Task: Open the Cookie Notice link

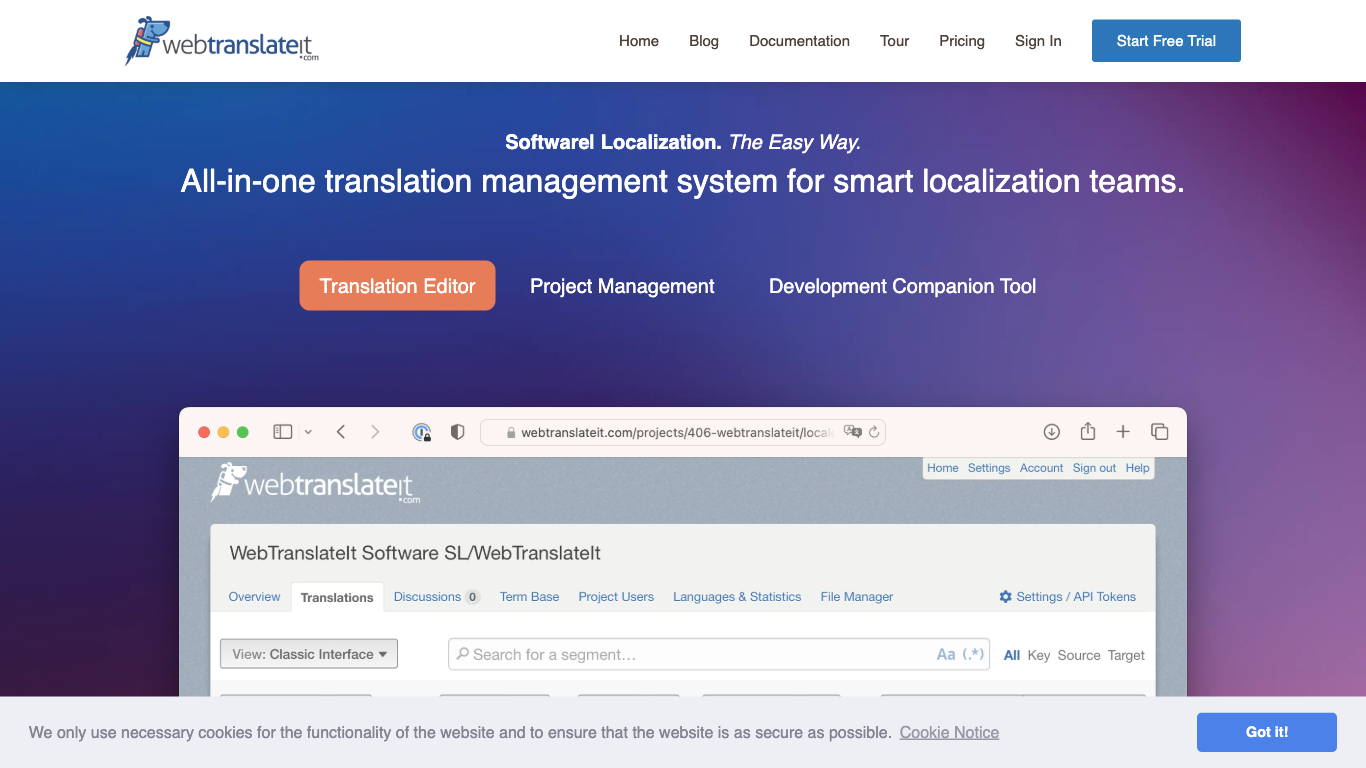Action: click(949, 732)
